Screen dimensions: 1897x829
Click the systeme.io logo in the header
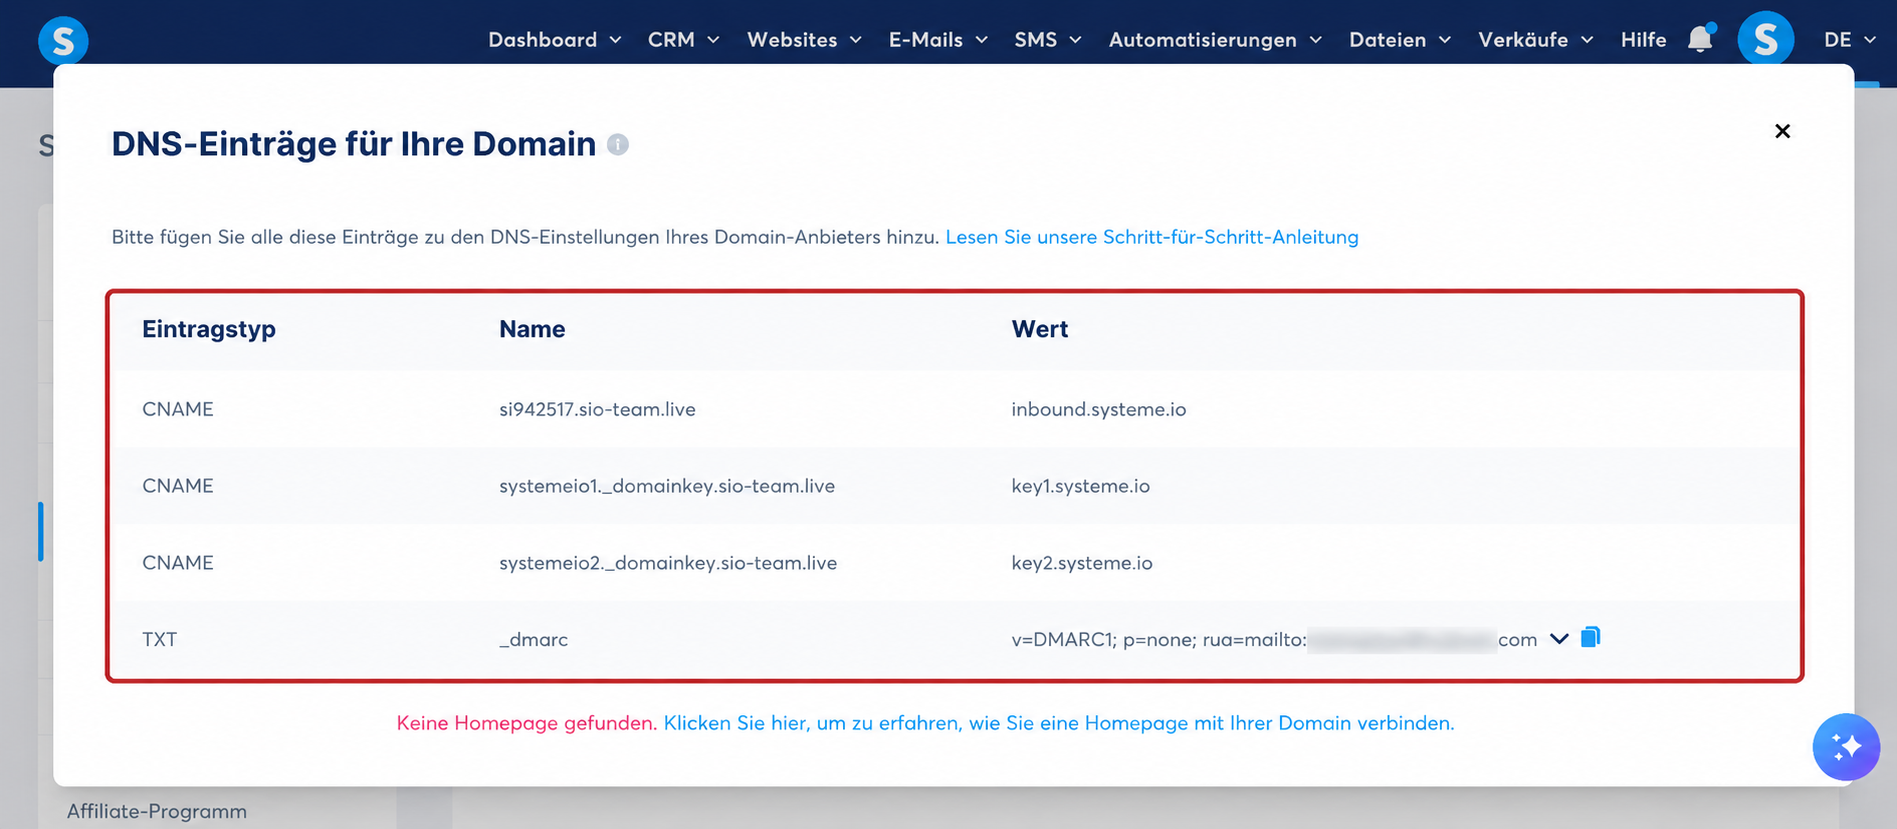click(63, 40)
